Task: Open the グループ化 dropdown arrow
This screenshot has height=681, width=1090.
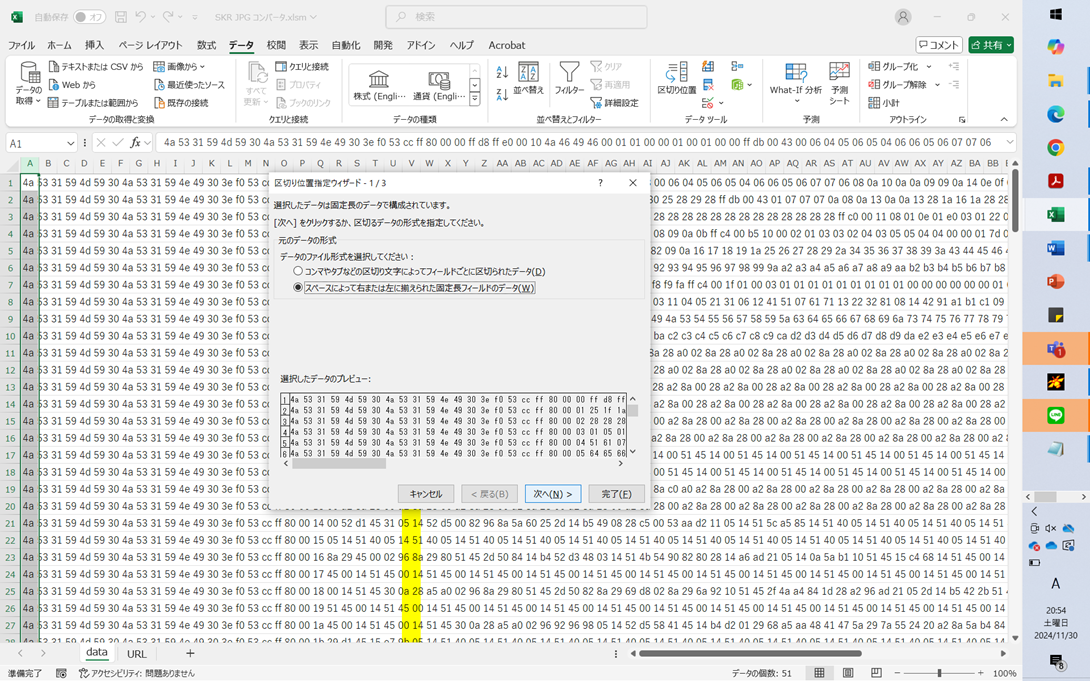Action: (929, 67)
